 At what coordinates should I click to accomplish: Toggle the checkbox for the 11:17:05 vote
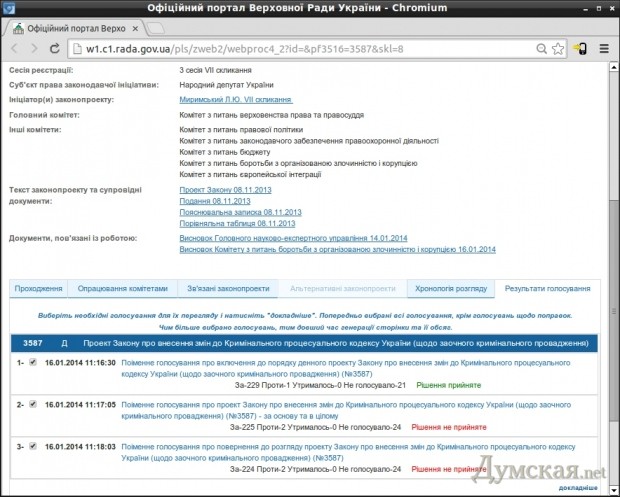pos(33,404)
